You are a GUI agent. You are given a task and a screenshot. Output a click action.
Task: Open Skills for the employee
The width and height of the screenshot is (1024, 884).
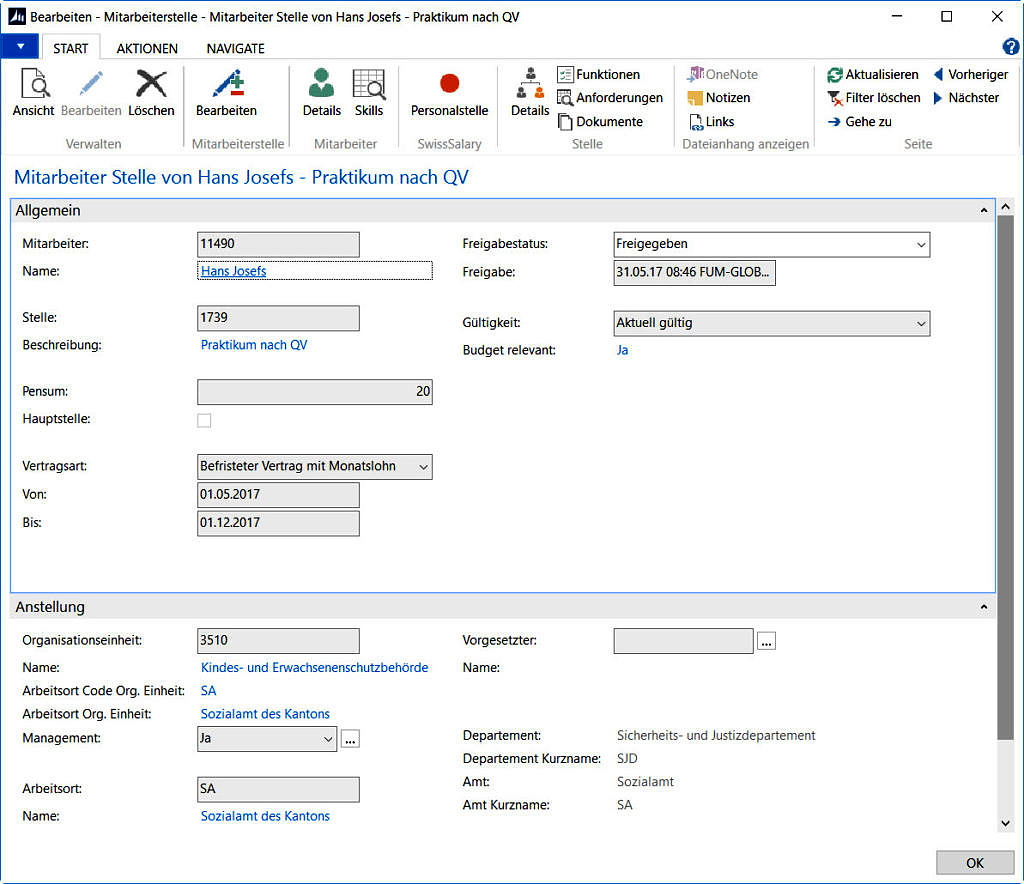pyautogui.click(x=368, y=93)
